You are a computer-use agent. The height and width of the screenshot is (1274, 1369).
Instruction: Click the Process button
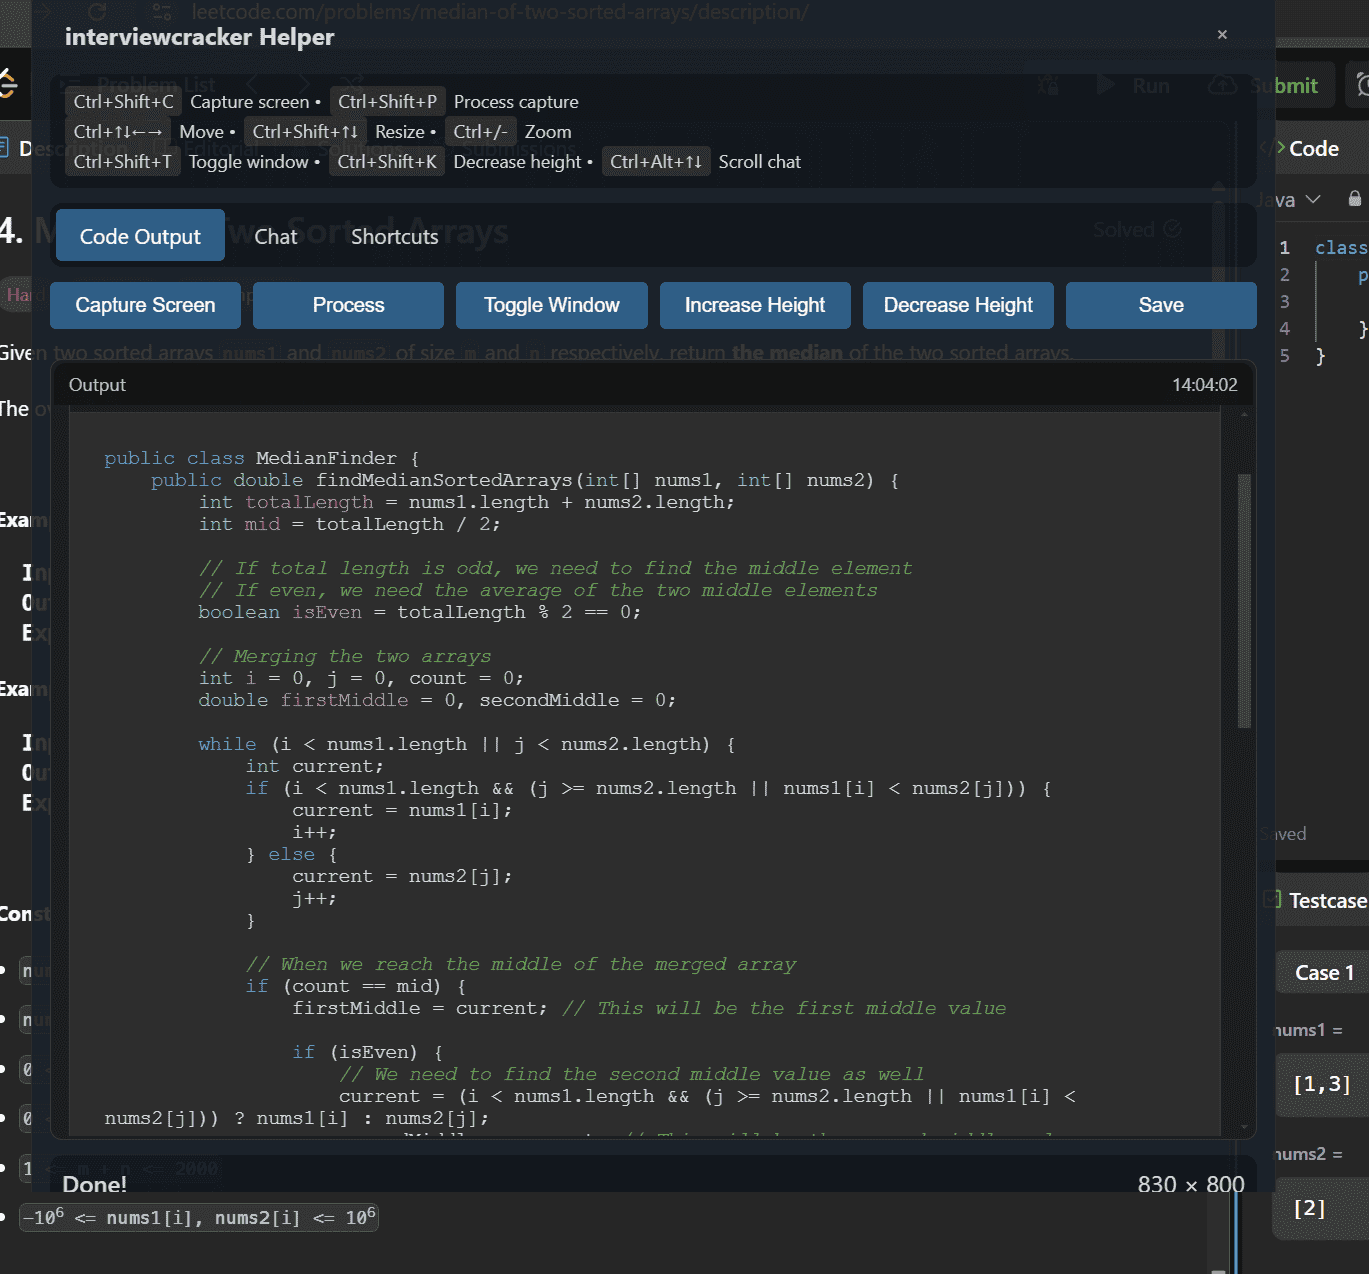click(x=348, y=305)
